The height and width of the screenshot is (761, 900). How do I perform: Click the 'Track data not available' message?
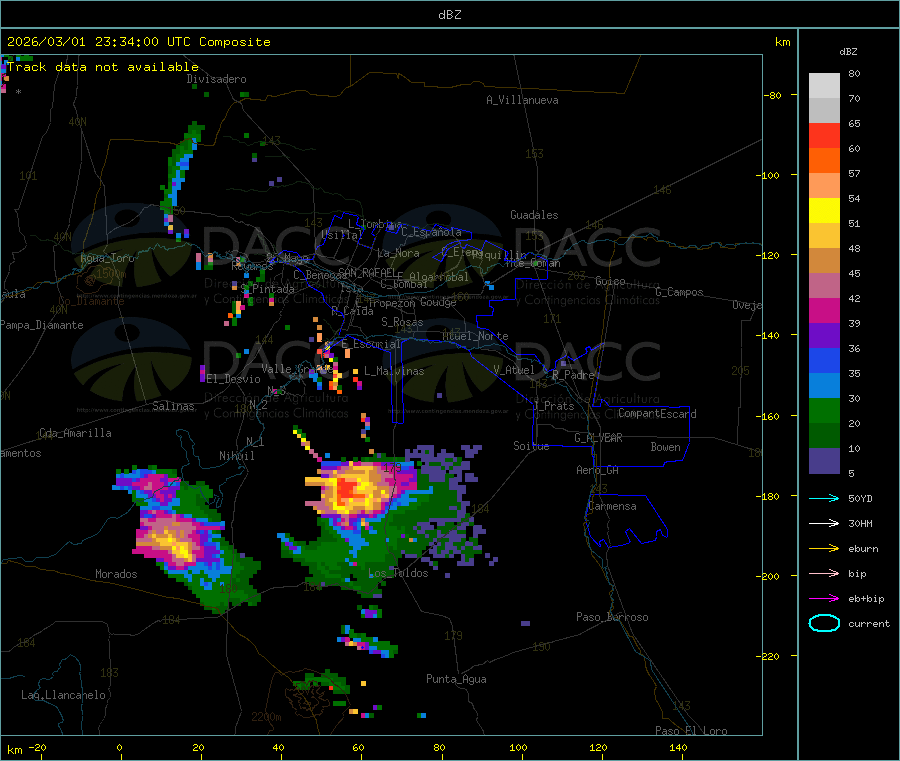click(x=103, y=67)
